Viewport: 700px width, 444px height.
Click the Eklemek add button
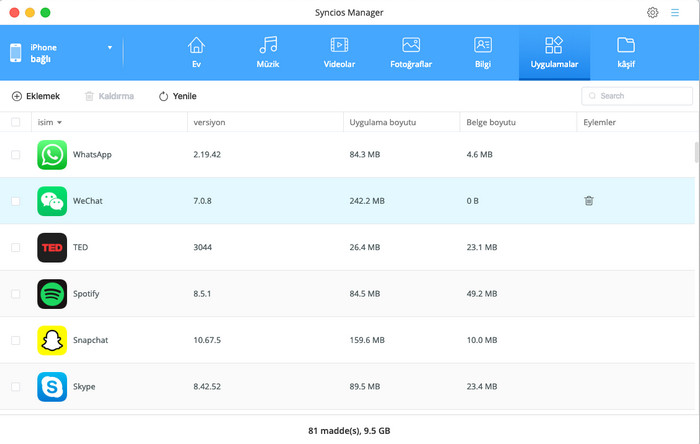36,96
